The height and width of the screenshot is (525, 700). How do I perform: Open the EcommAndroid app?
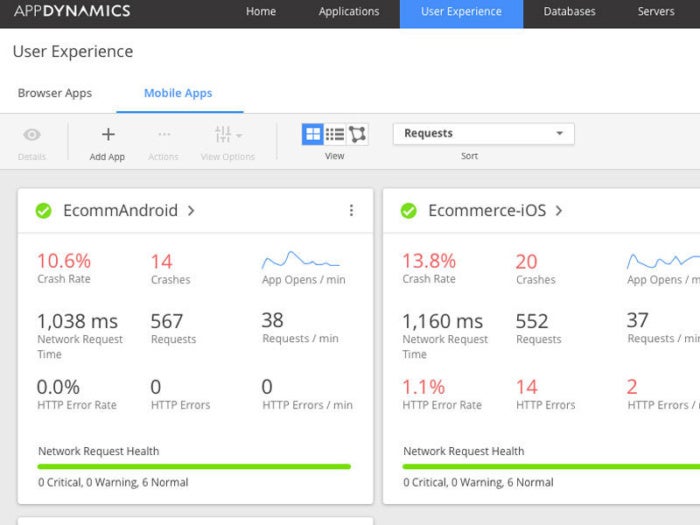(121, 210)
